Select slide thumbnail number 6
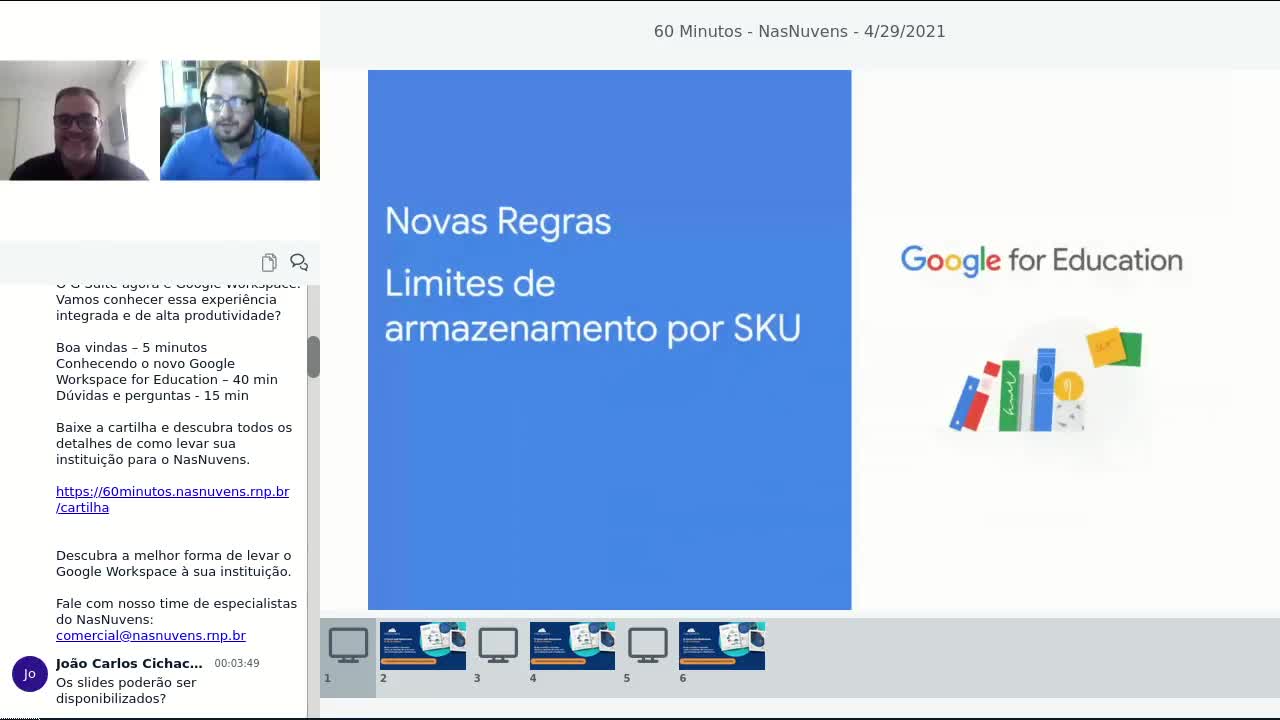Image resolution: width=1280 pixels, height=720 pixels. coord(722,646)
